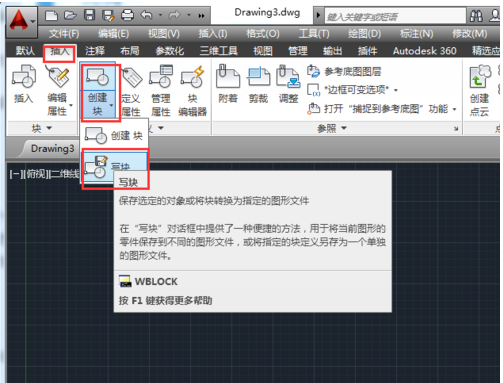Click the 创建块 create block icon
This screenshot has height=383, width=503.
[97, 77]
